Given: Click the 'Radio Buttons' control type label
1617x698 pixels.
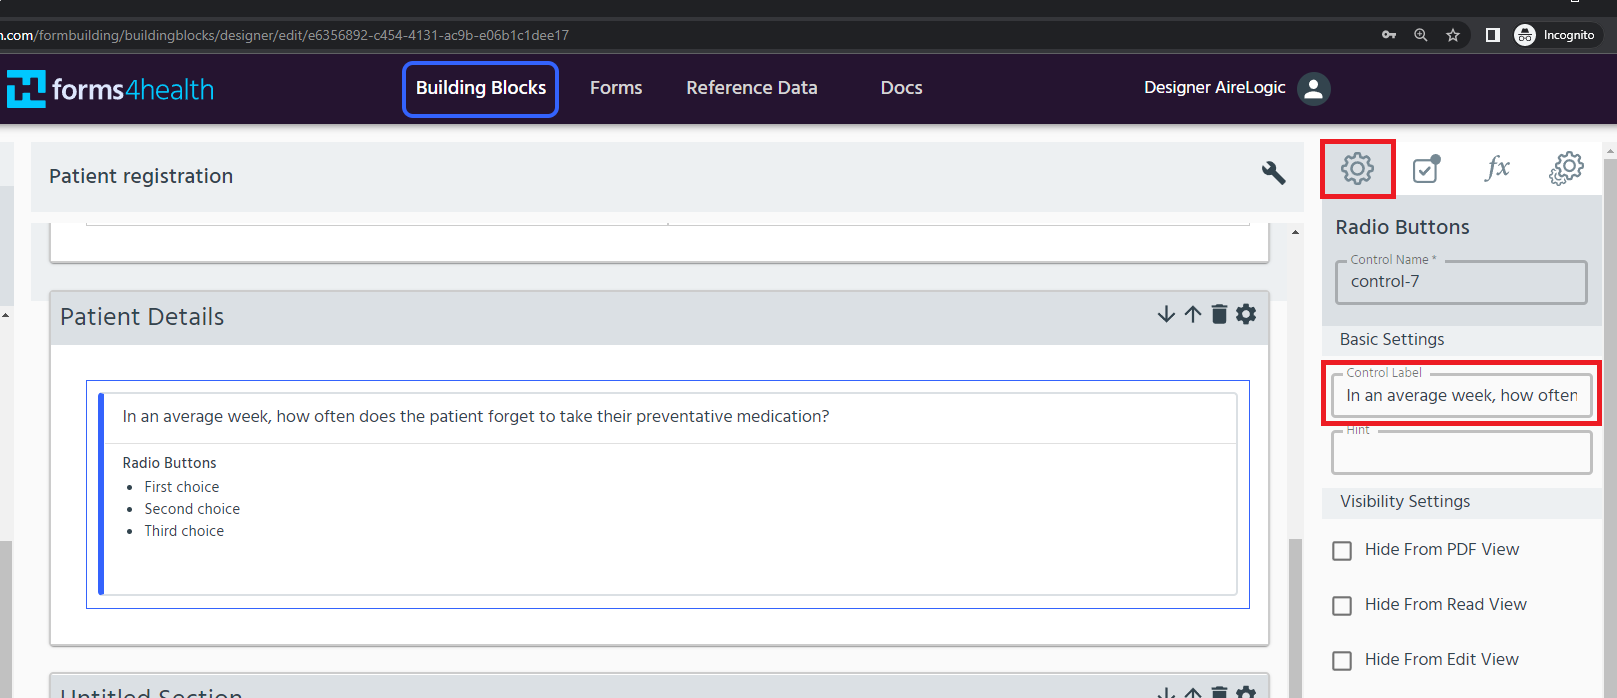Looking at the screenshot, I should point(169,463).
